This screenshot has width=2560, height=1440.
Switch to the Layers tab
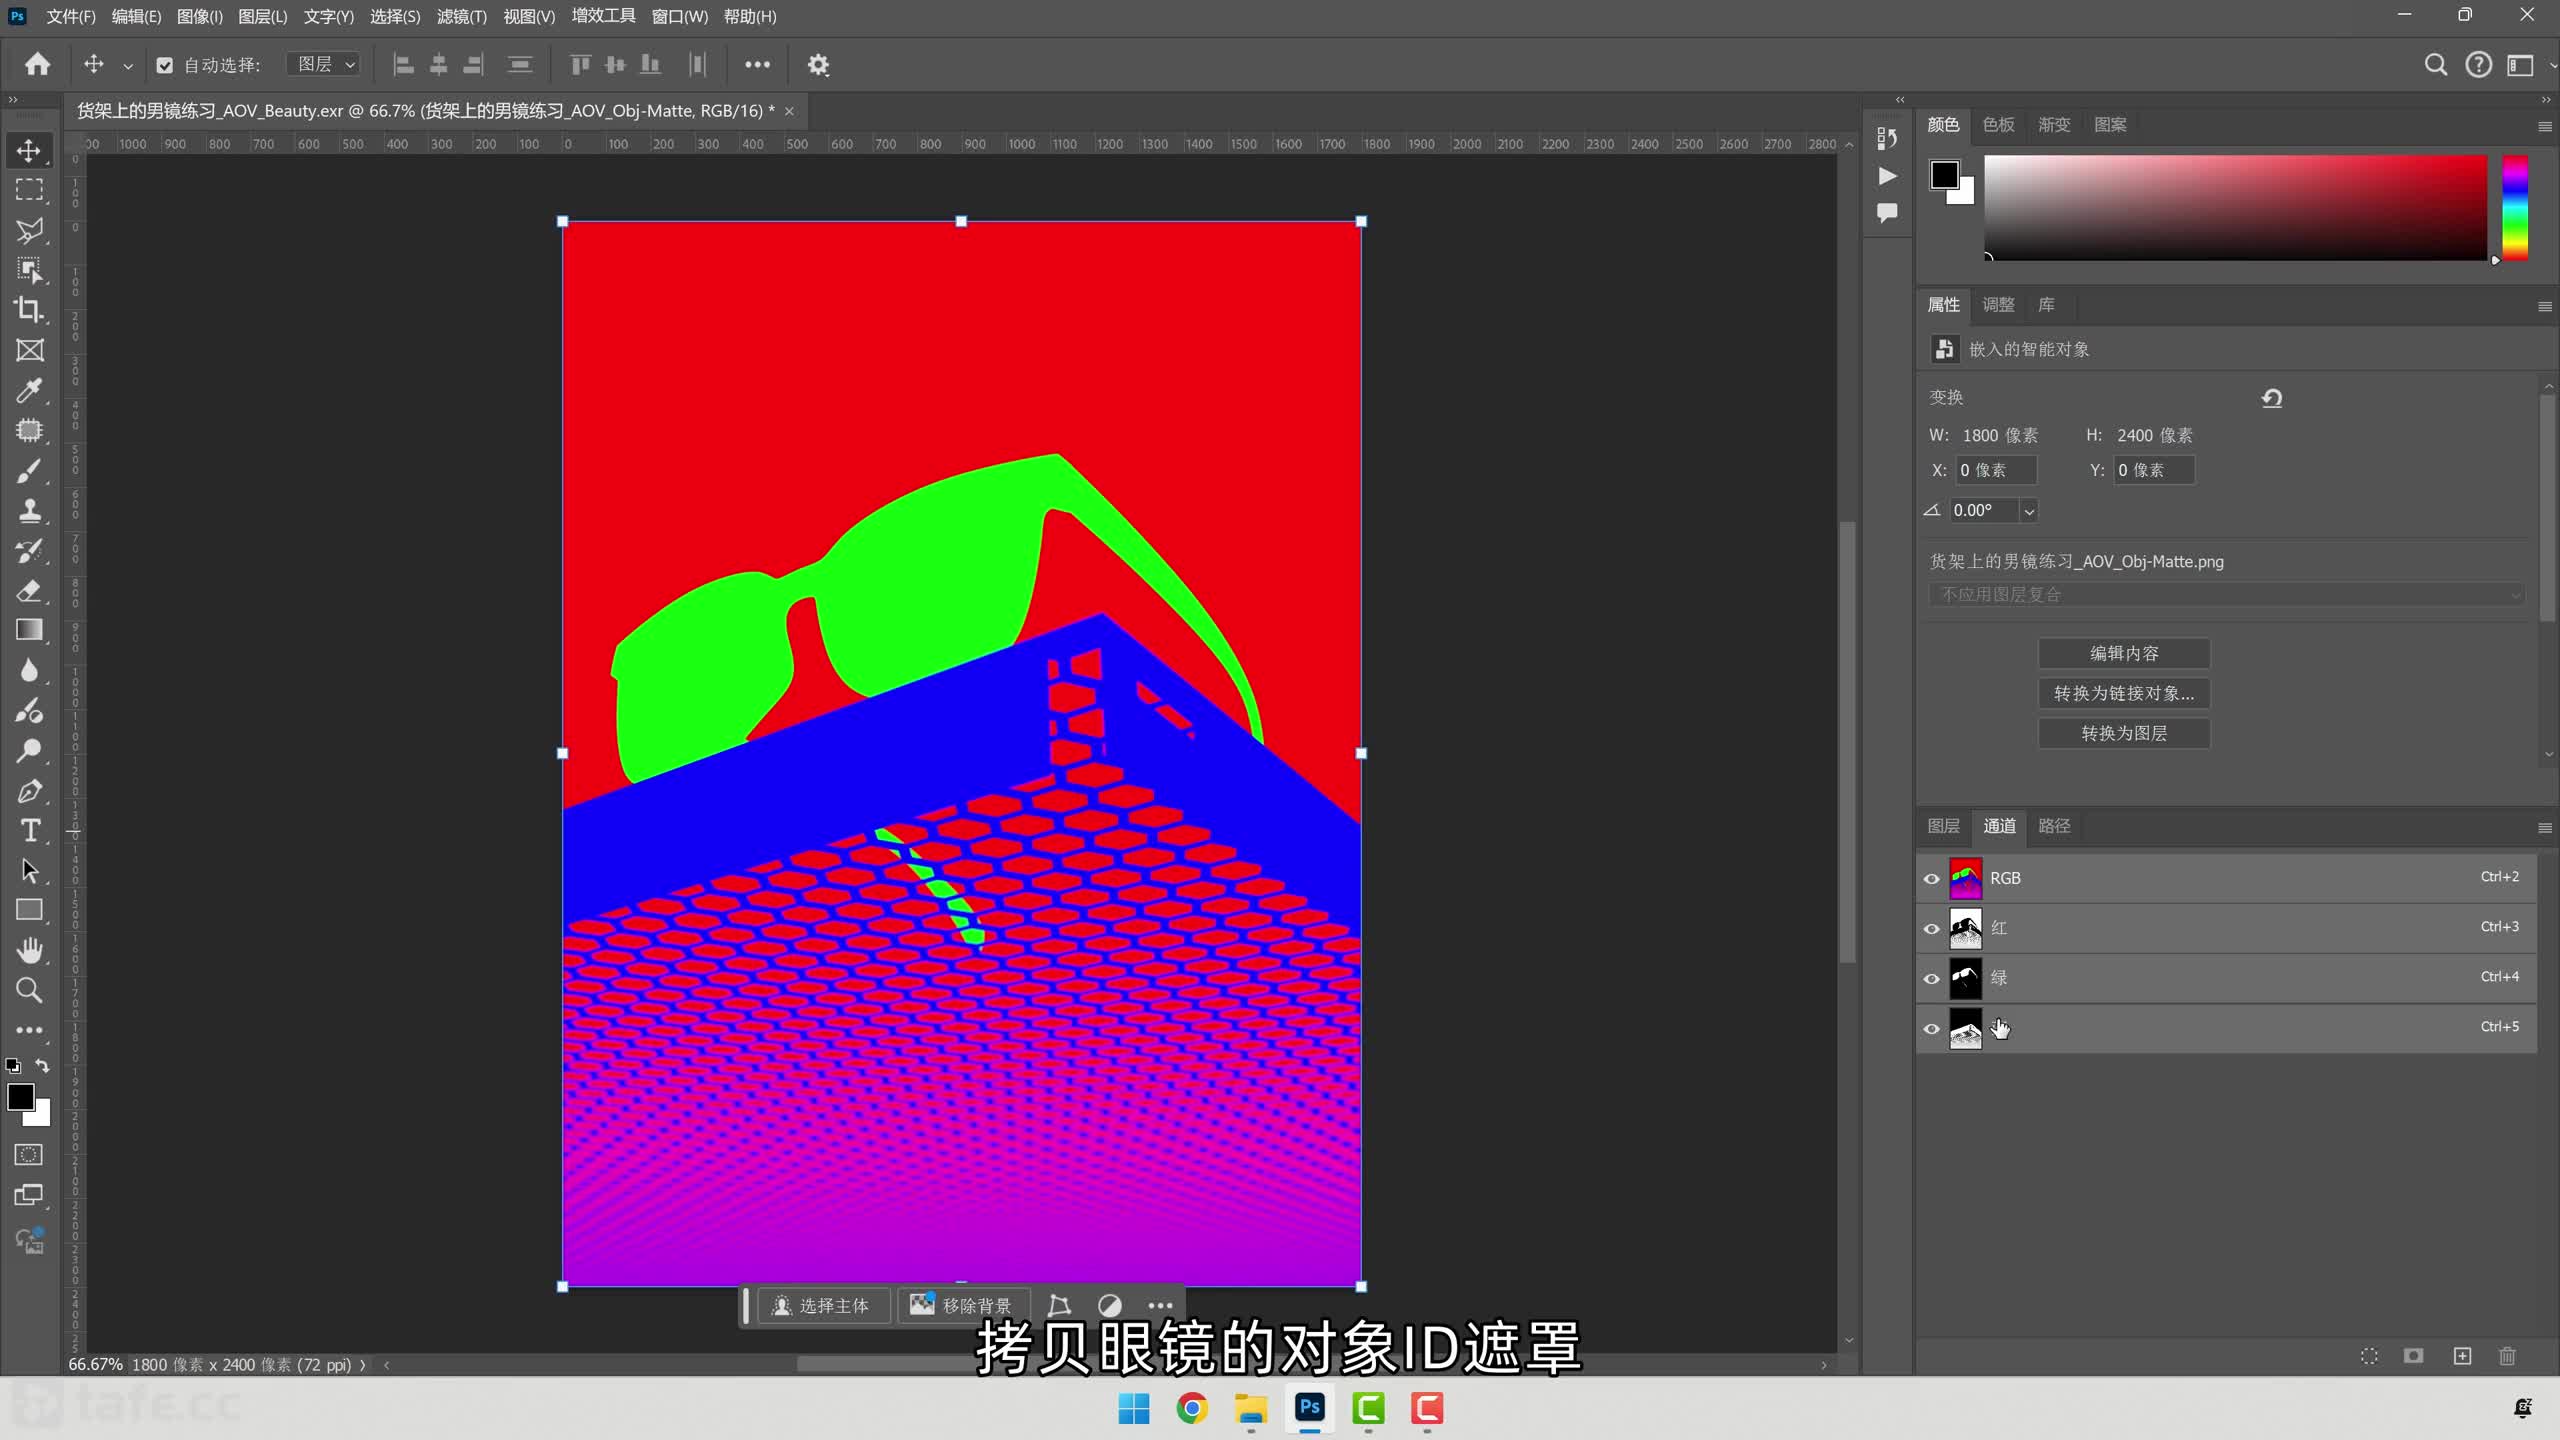pos(1943,826)
